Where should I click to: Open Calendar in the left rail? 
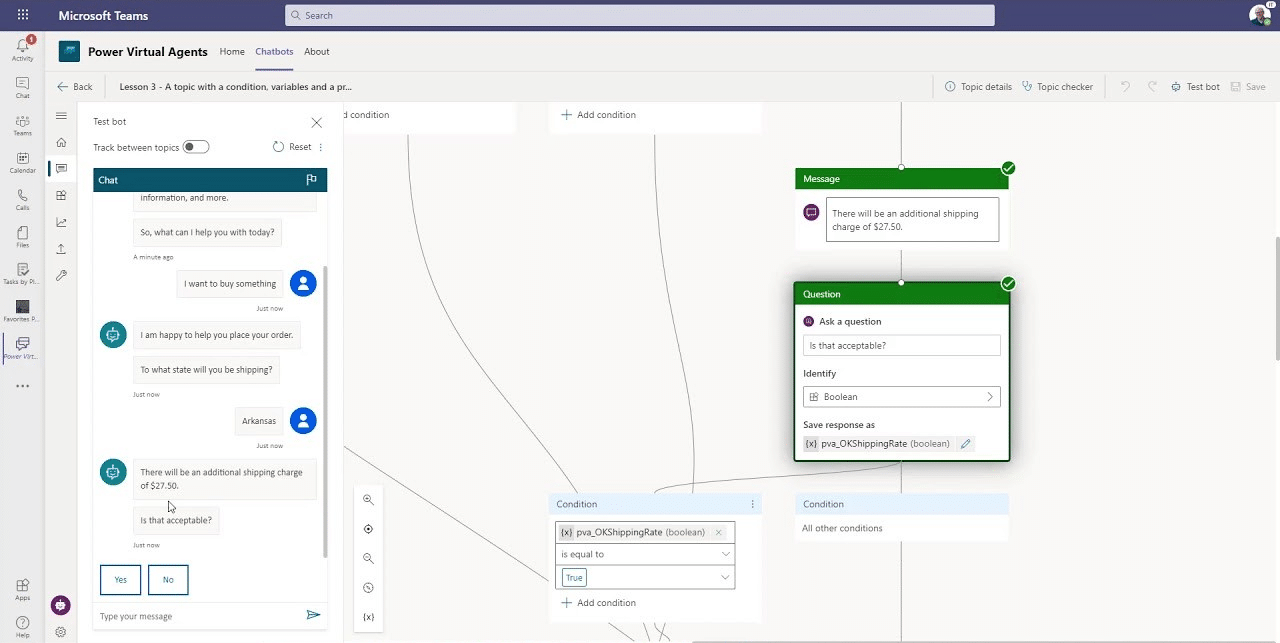[22, 162]
